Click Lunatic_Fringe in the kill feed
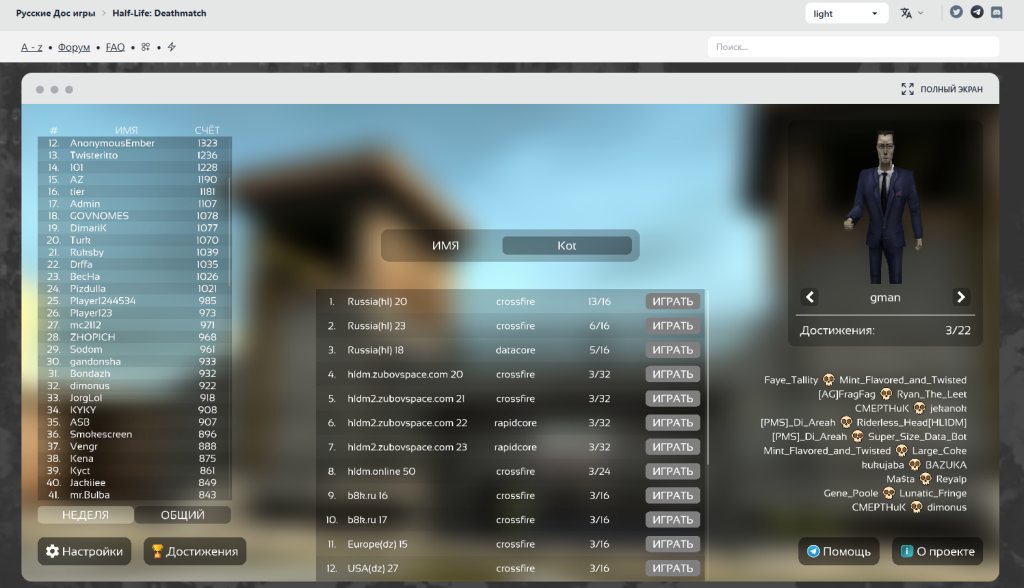 point(933,493)
